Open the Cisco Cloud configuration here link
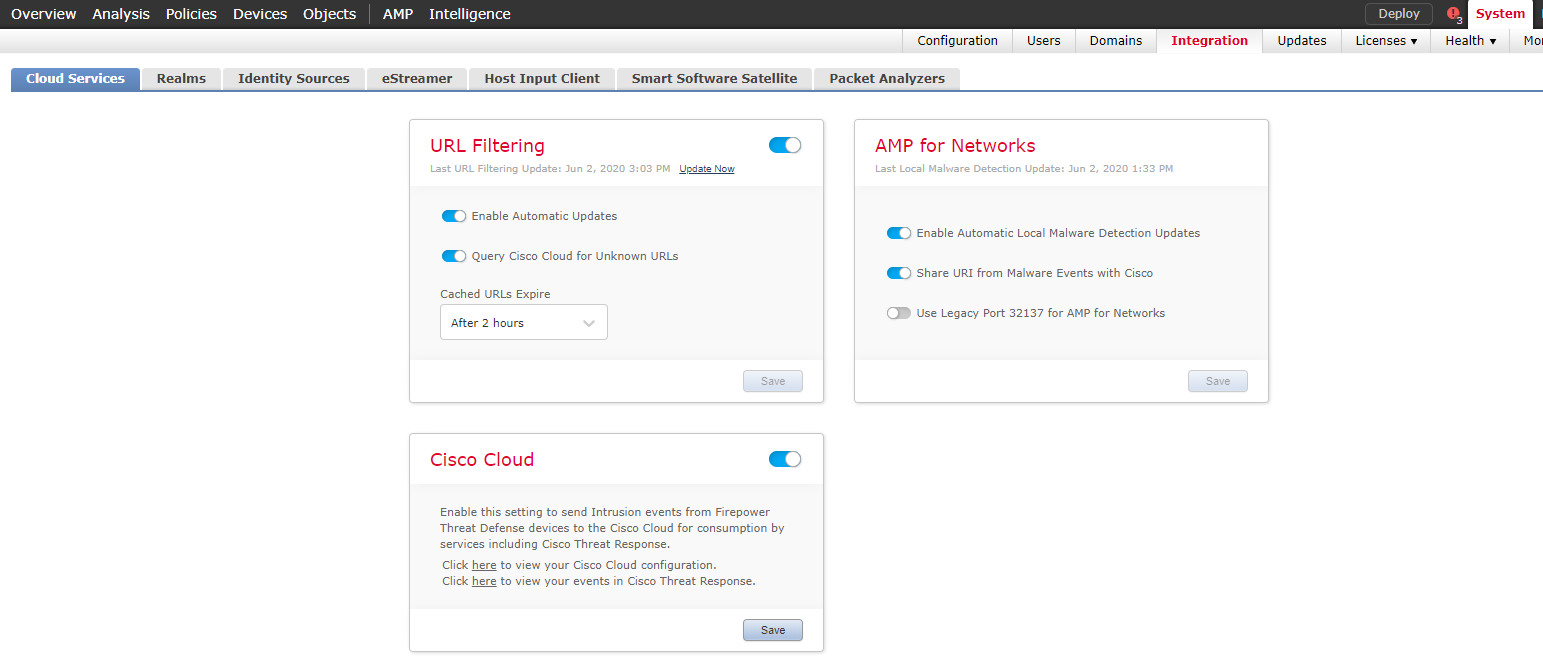Image resolution: width=1543 pixels, height=664 pixels. coord(484,565)
